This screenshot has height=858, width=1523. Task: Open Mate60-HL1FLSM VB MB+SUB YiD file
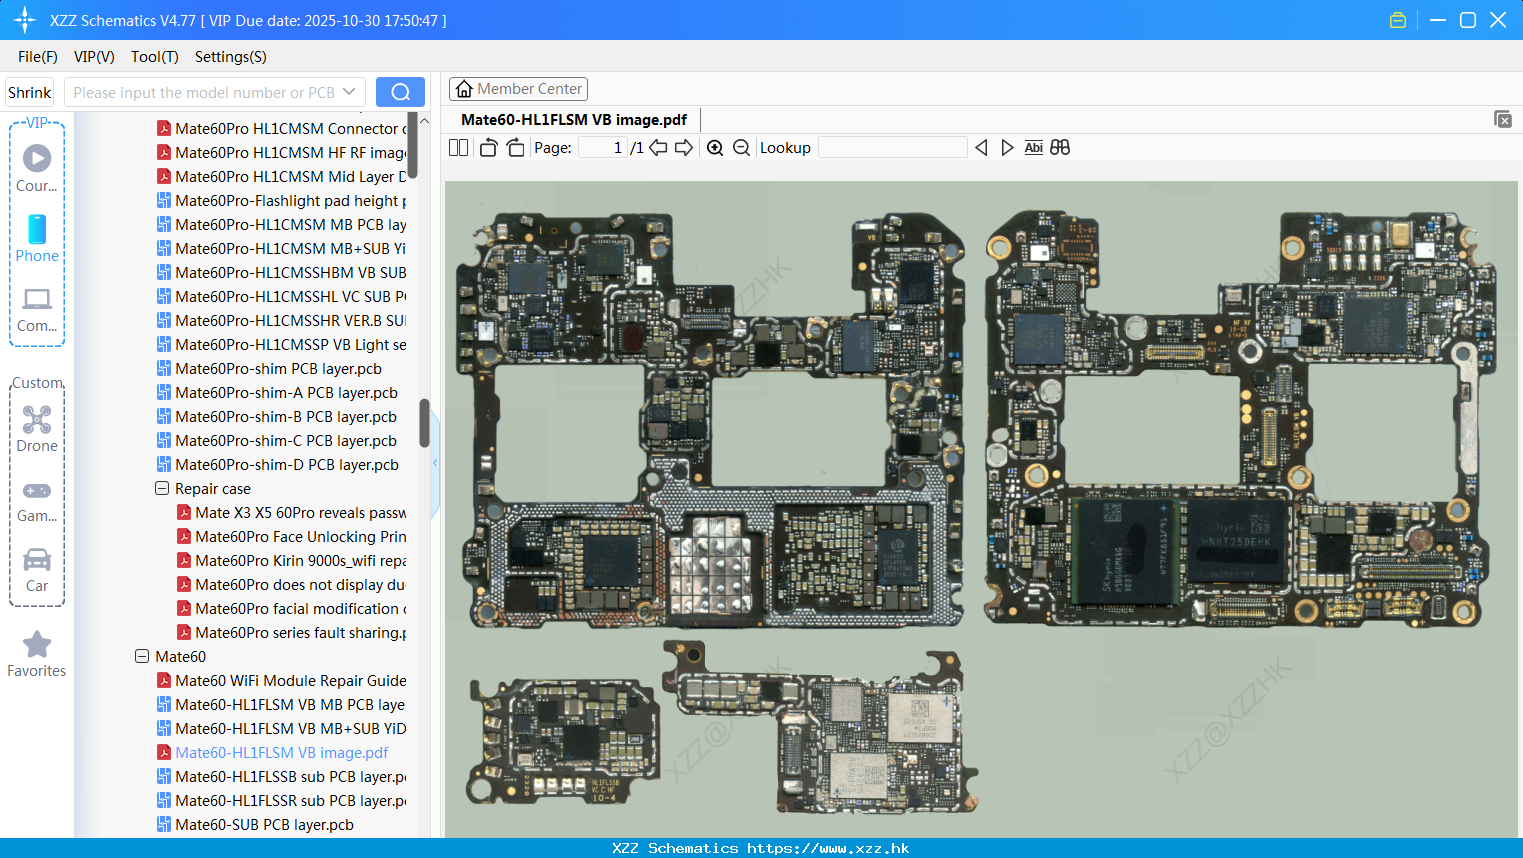(281, 728)
